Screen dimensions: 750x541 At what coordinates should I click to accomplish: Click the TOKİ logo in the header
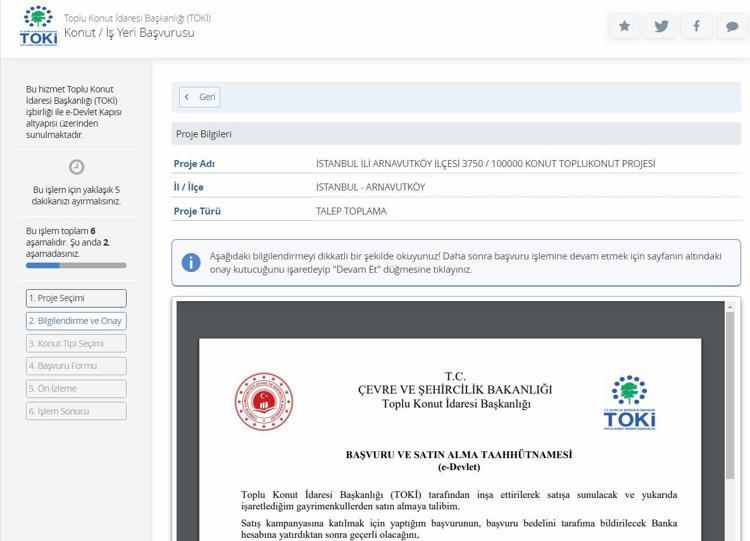38,26
